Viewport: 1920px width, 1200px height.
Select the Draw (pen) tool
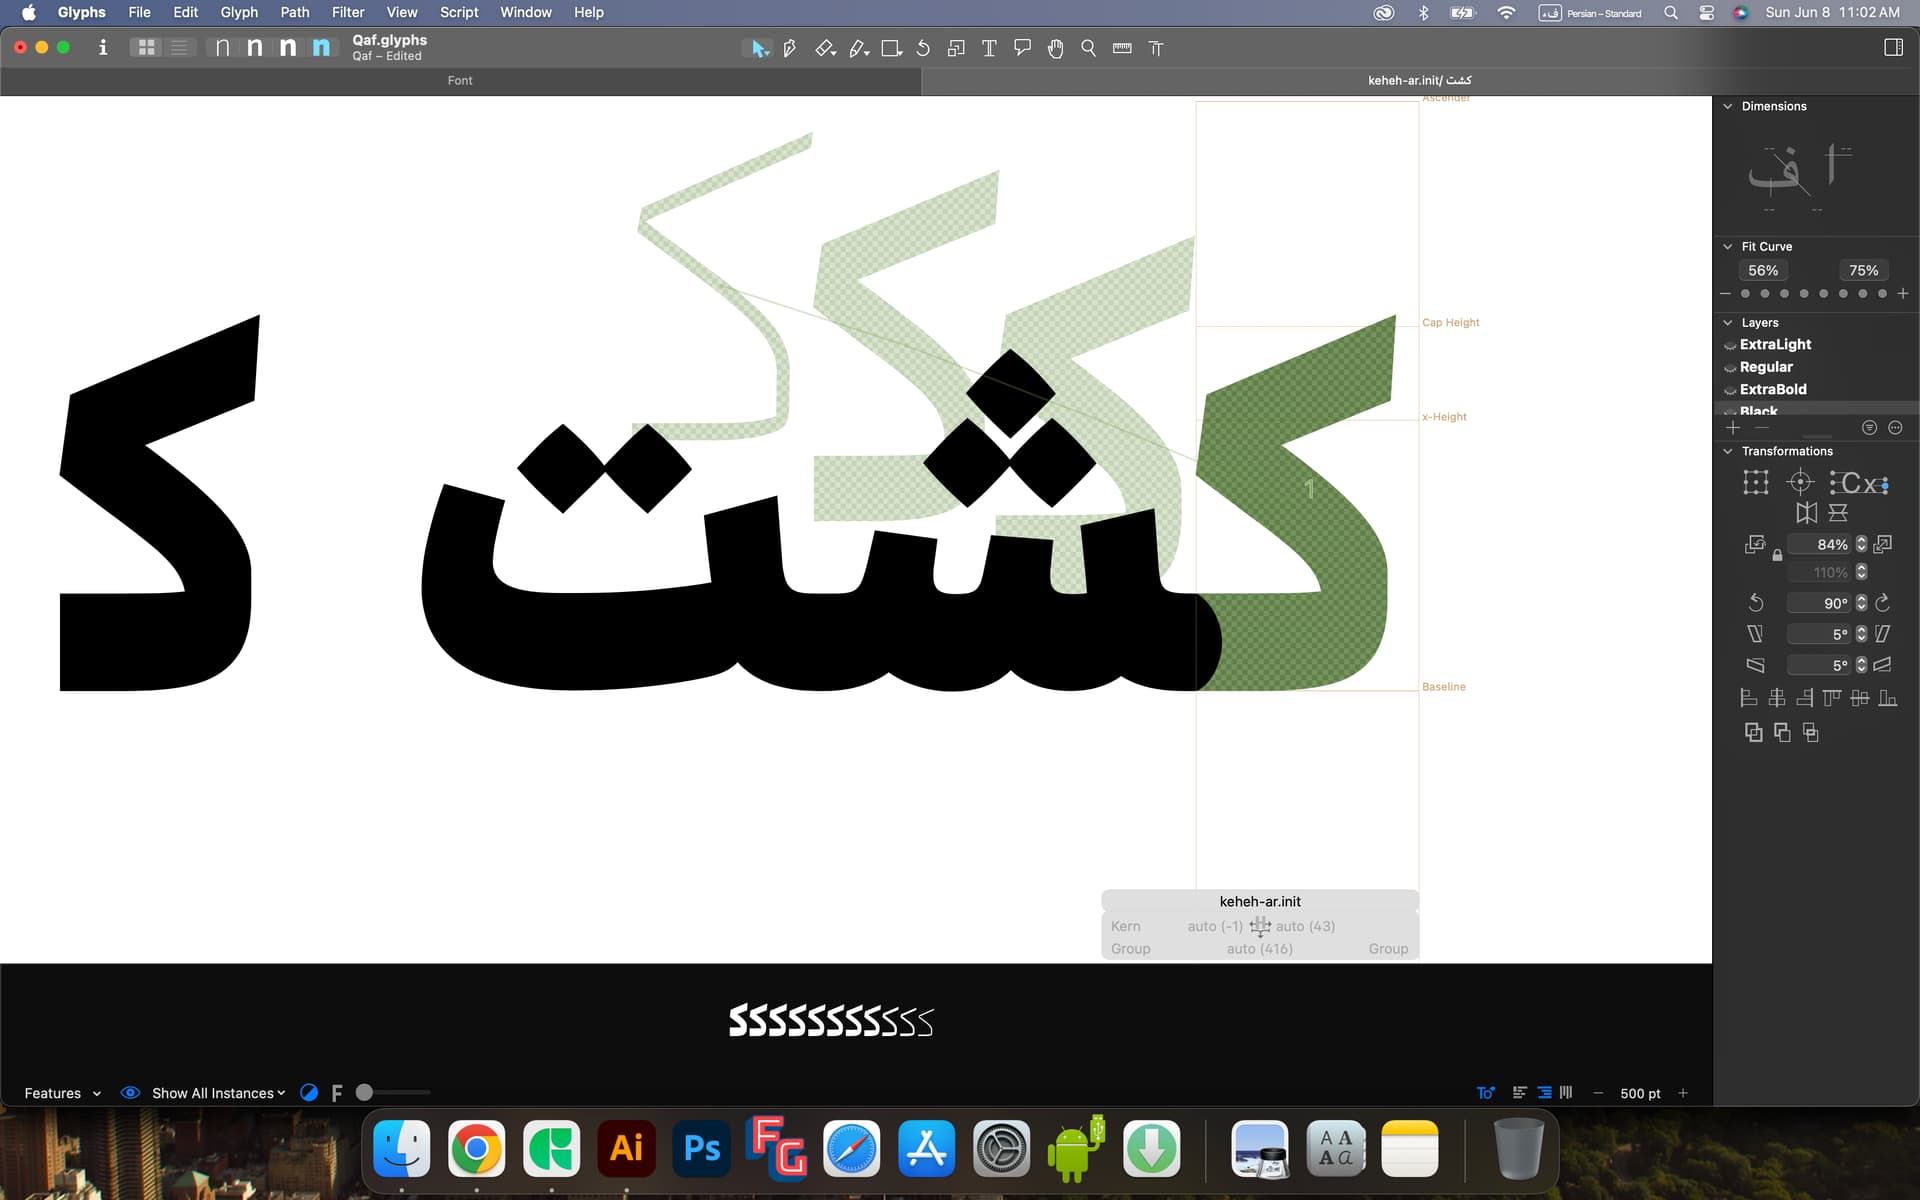click(790, 48)
